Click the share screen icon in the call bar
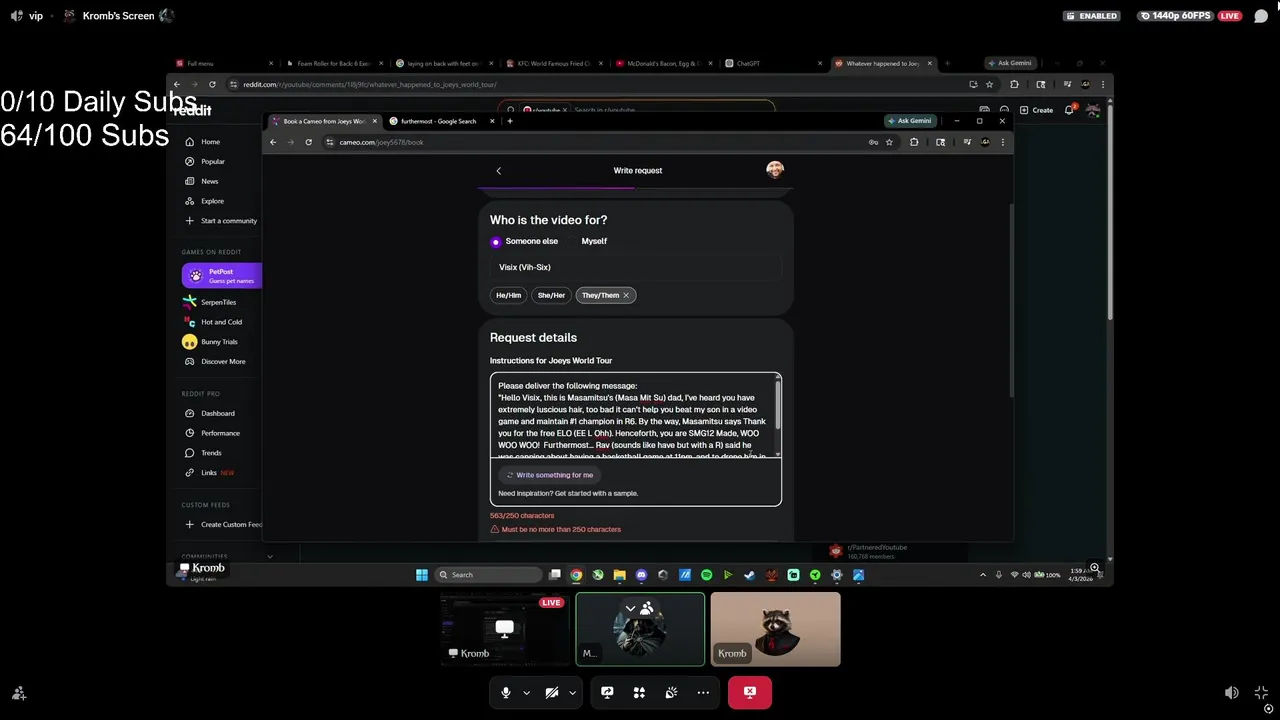Viewport: 1280px width, 720px height. pos(607,692)
